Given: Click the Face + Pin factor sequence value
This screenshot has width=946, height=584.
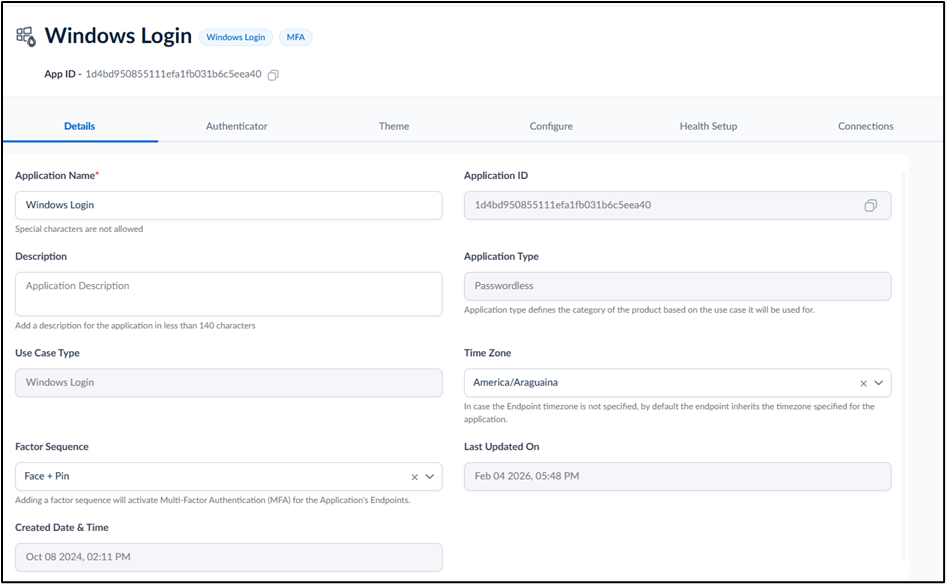Looking at the screenshot, I should point(47,476).
